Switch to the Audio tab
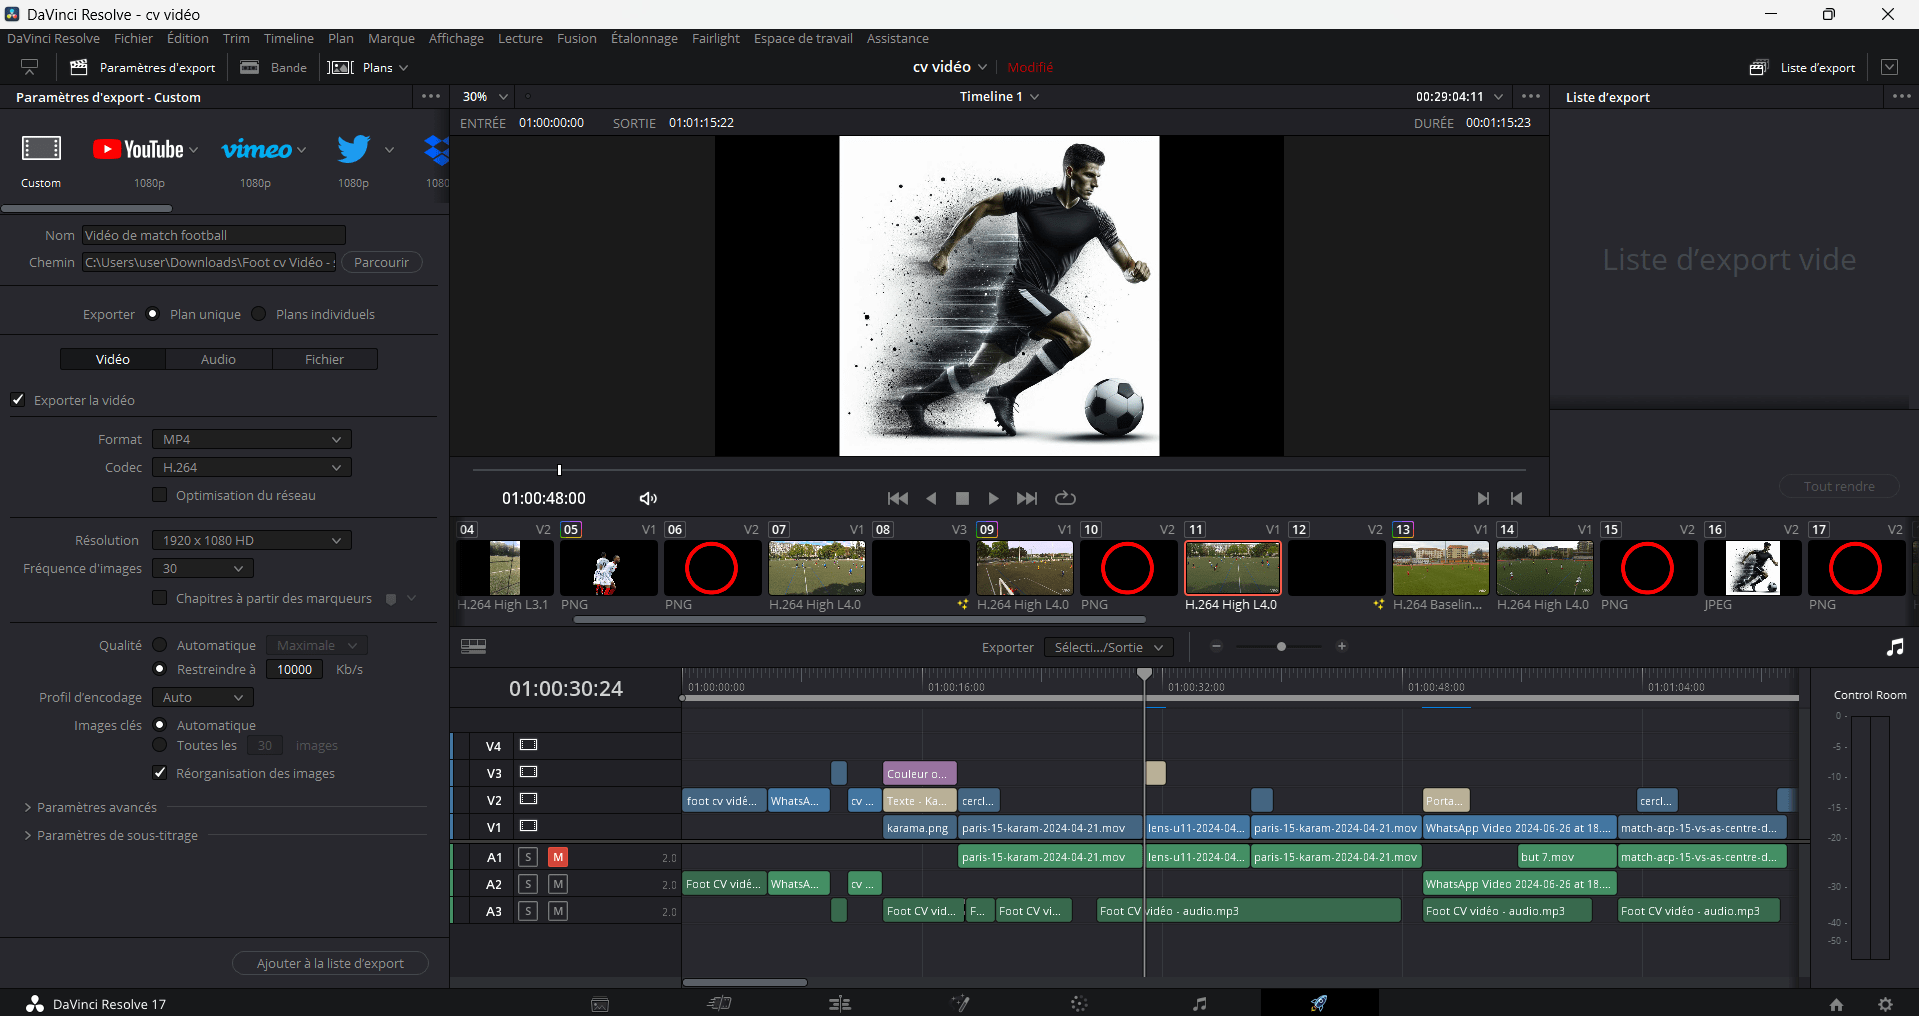The image size is (1919, 1016). (x=218, y=359)
